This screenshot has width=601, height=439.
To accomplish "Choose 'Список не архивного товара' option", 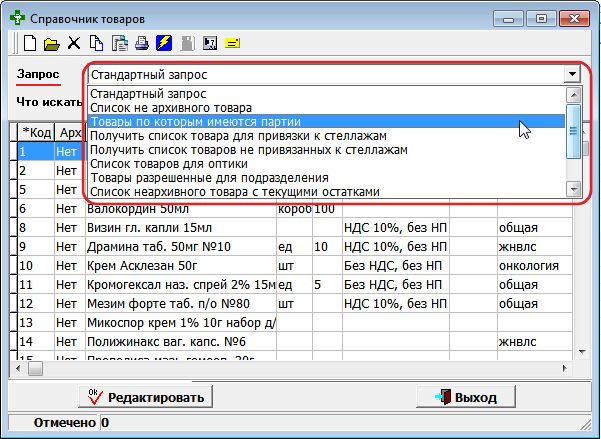I will (x=327, y=108).
